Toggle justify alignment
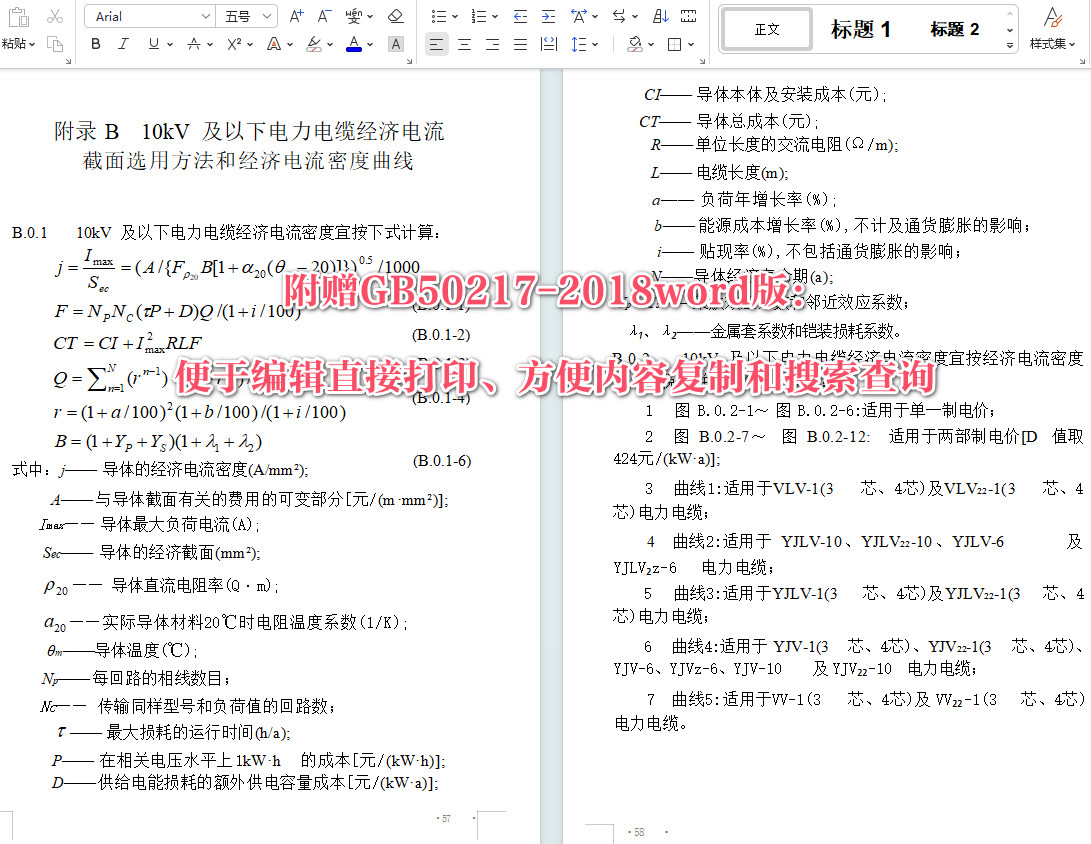Screen dimensions: 1091x844 click(520, 44)
